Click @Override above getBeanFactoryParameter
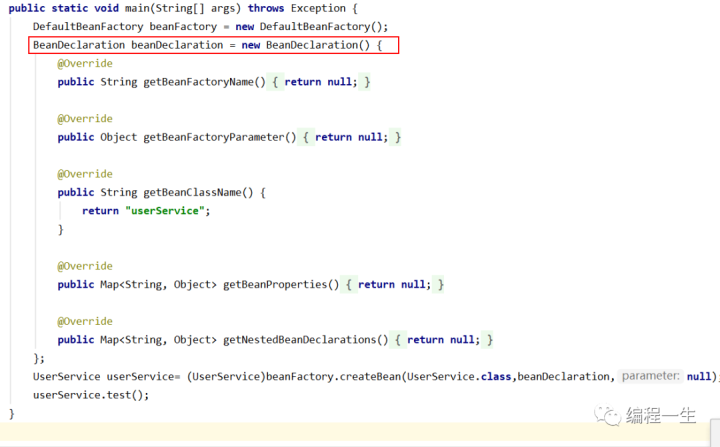720x447 pixels. (x=85, y=119)
